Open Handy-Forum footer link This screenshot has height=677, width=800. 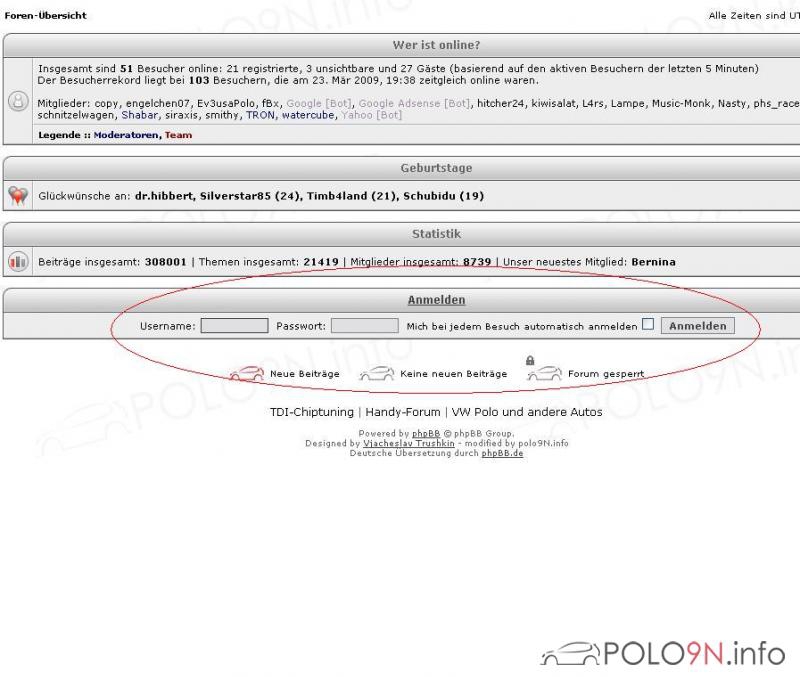click(403, 412)
